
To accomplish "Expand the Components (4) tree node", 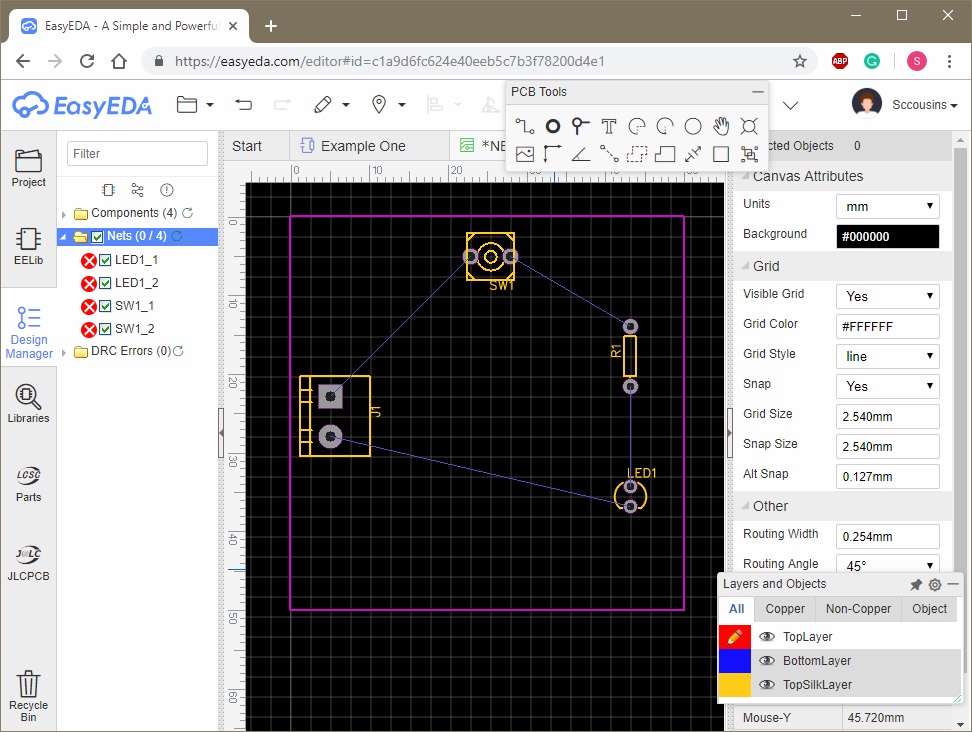I will (65, 214).
